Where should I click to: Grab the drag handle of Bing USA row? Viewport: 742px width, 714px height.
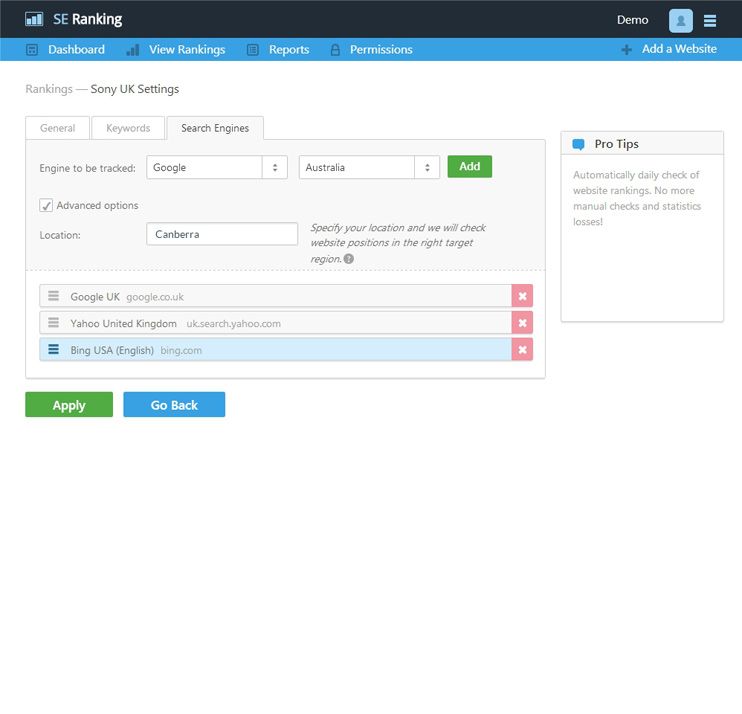point(53,350)
